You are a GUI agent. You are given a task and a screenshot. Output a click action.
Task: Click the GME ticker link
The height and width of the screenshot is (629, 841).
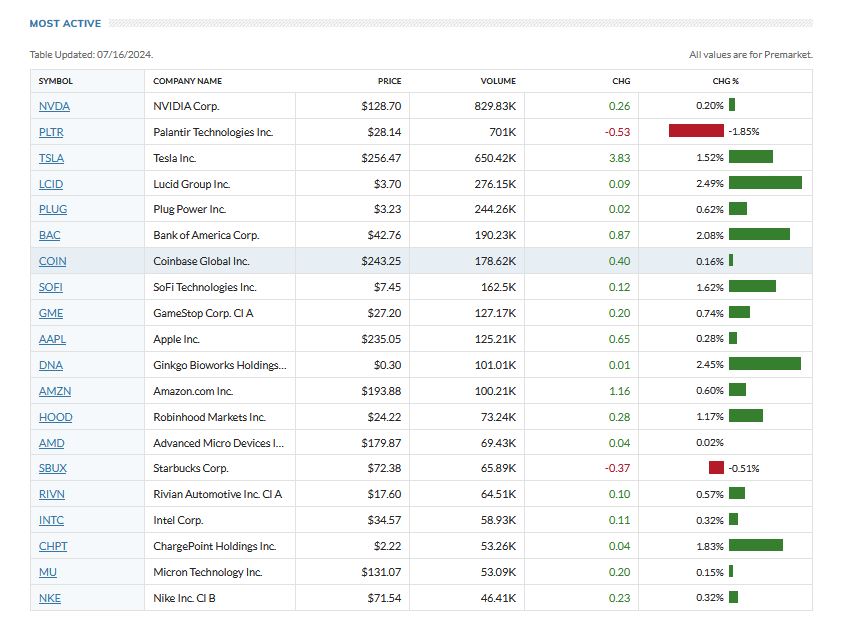pyautogui.click(x=51, y=313)
